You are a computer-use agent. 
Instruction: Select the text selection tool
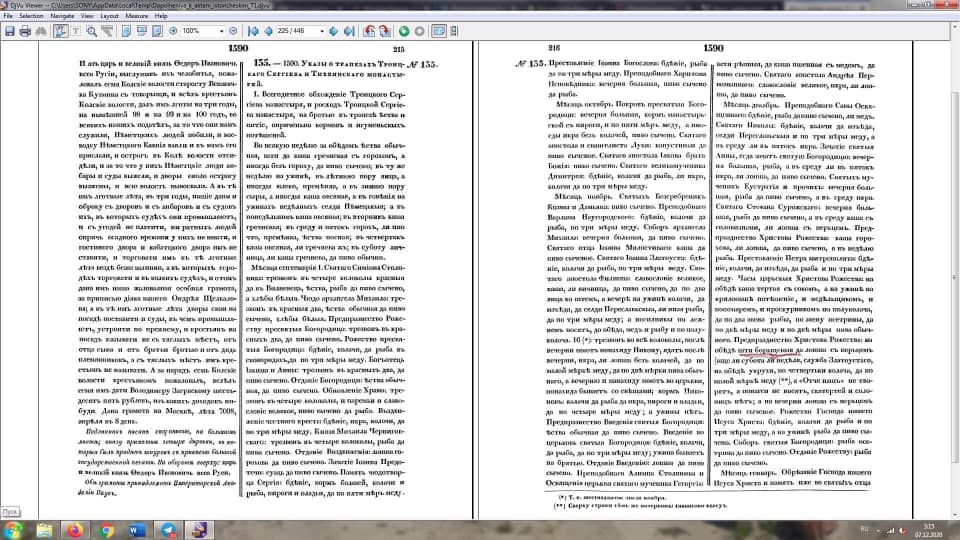(x=76, y=31)
